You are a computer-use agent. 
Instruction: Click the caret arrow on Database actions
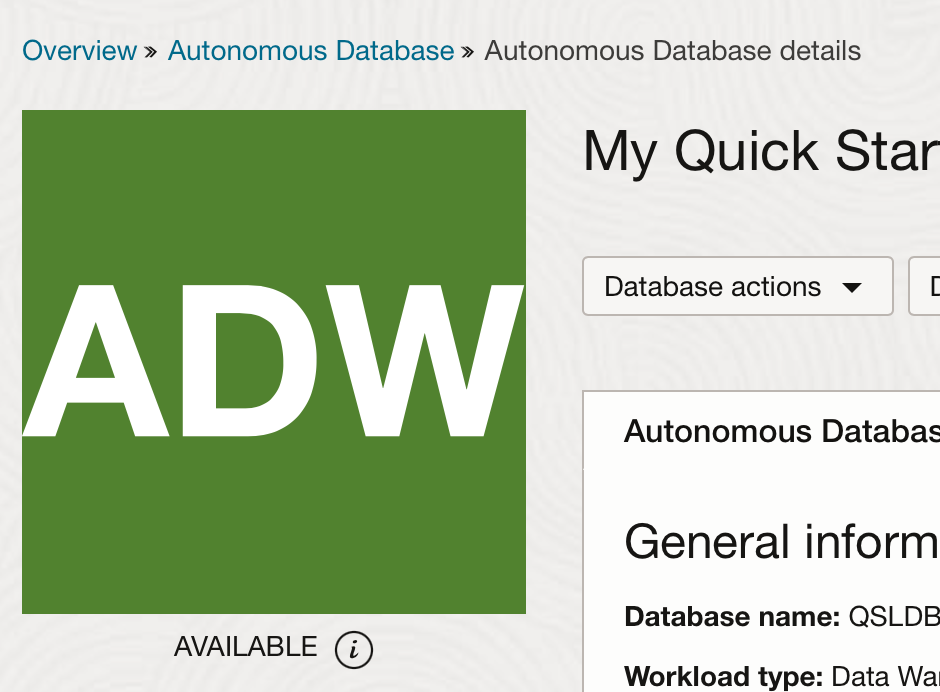point(852,288)
